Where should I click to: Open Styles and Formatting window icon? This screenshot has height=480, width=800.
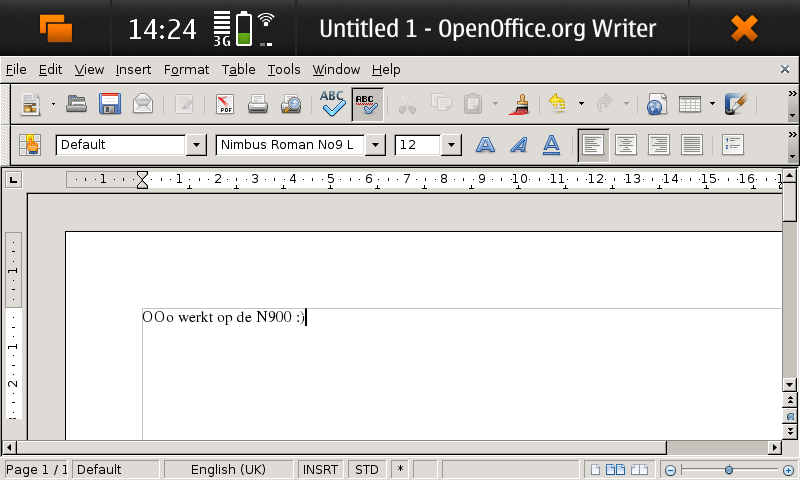point(30,145)
